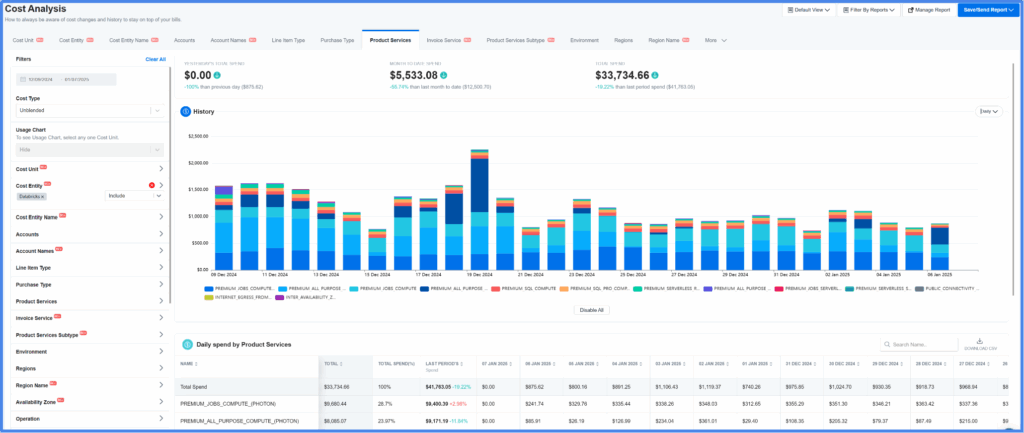Open the Daily granularity dropdown
Screen dimensions: 1024x433
click(x=989, y=112)
